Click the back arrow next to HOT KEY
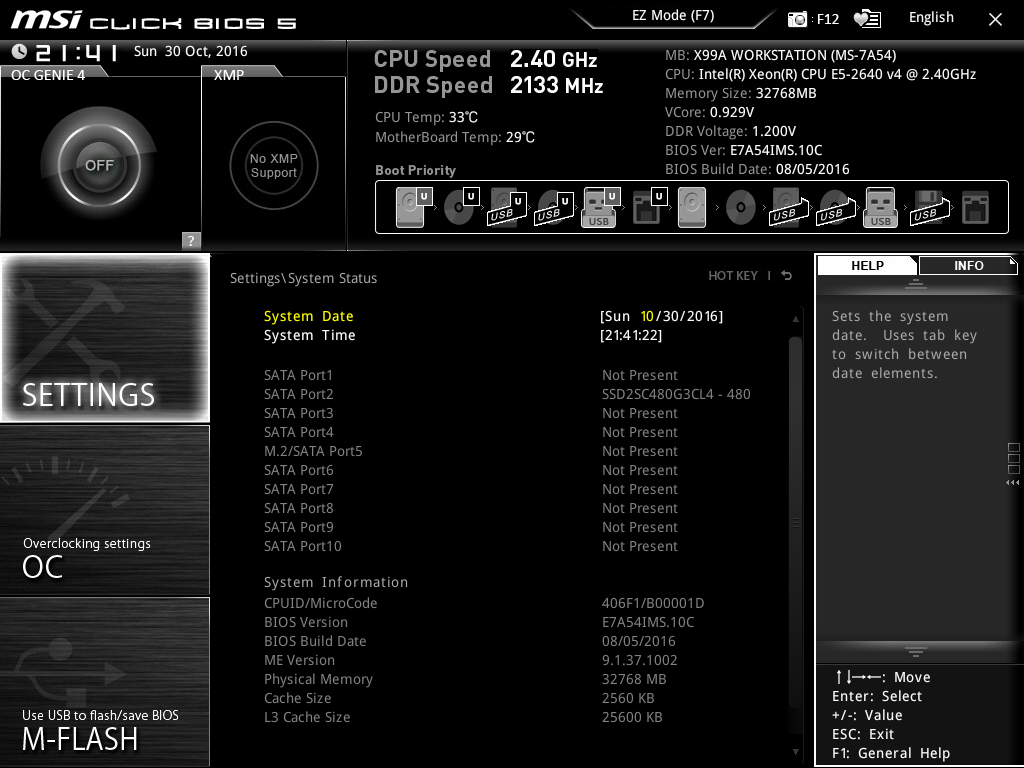This screenshot has width=1024, height=768. (x=787, y=276)
